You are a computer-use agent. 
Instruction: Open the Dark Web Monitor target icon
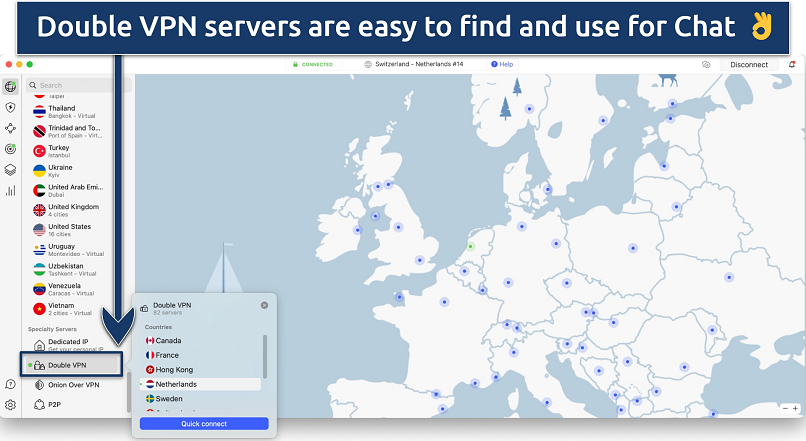pyautogui.click(x=10, y=149)
